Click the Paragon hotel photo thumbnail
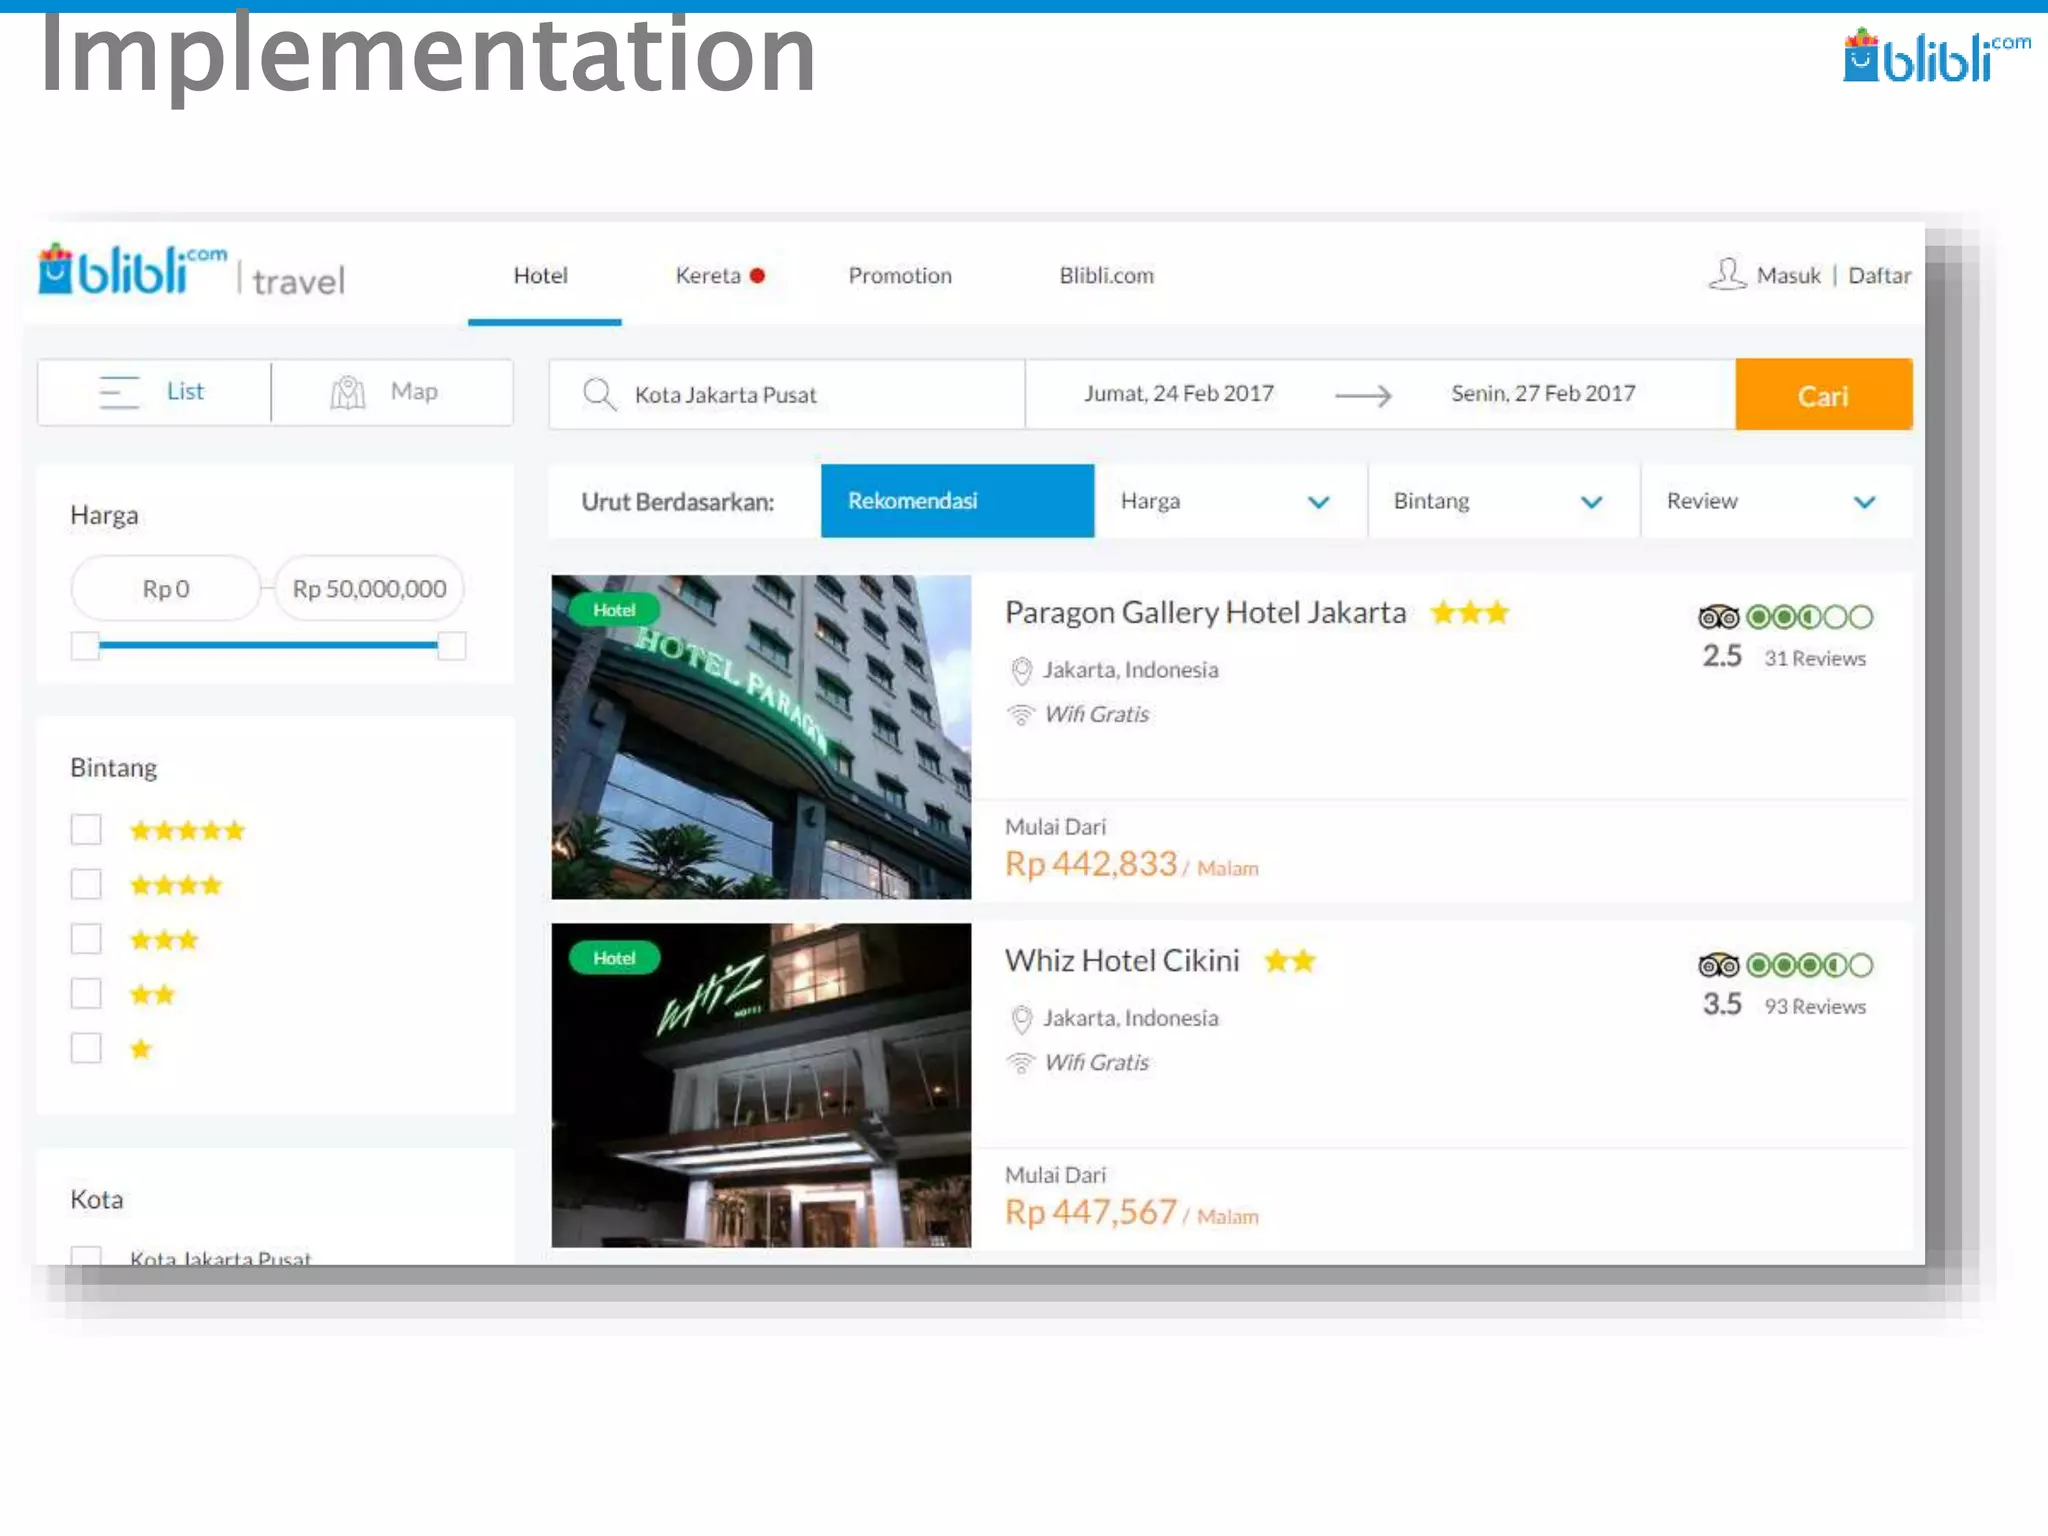 tap(761, 737)
